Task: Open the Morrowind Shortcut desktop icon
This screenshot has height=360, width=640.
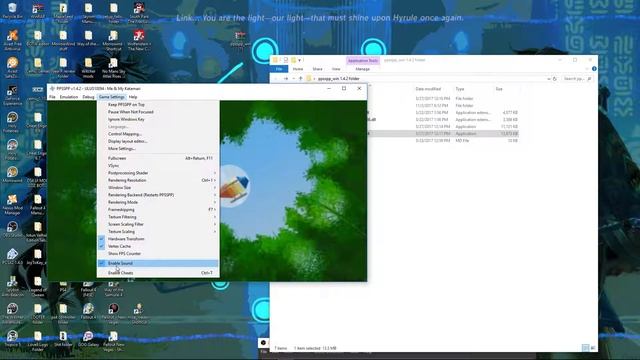Action: [x=113, y=40]
